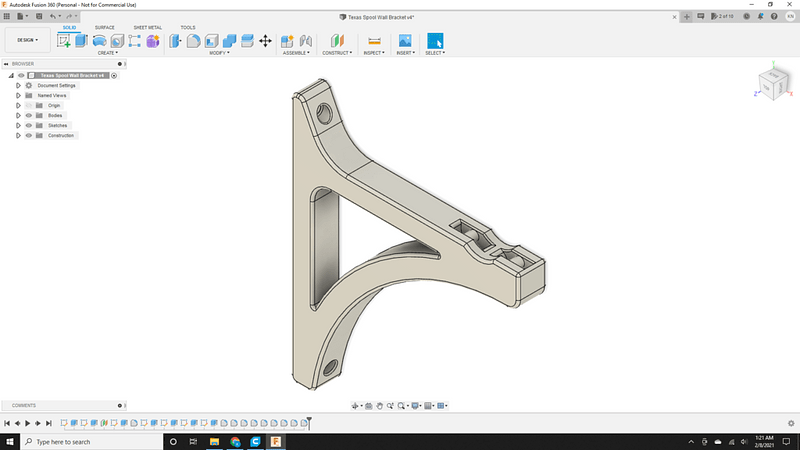Select the Joint tool
The image size is (800, 450).
click(x=306, y=41)
